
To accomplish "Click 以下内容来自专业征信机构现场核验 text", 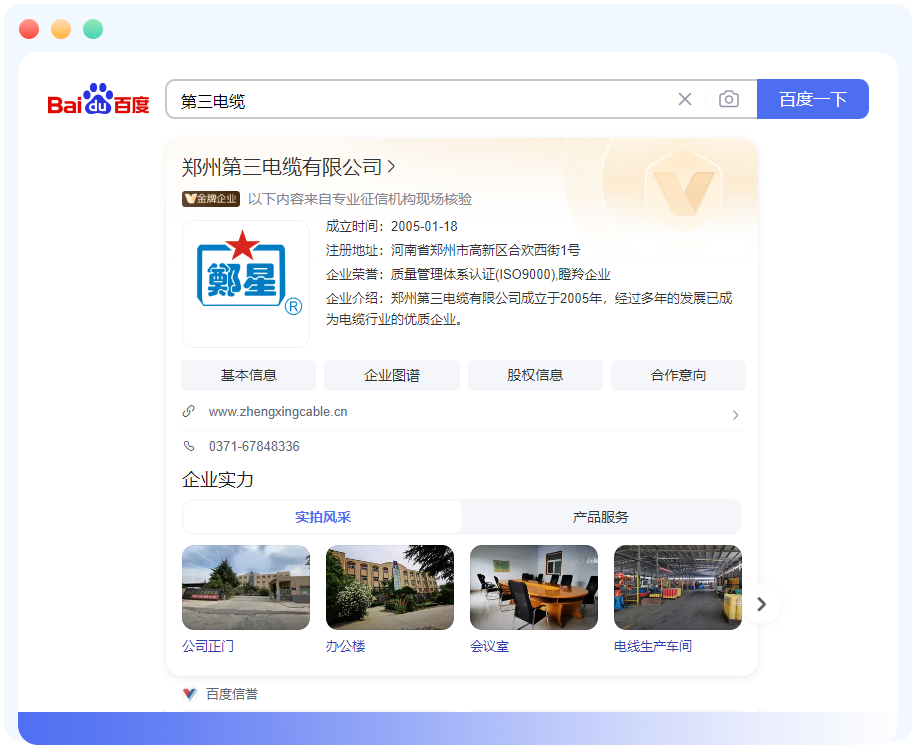I will click(360, 199).
